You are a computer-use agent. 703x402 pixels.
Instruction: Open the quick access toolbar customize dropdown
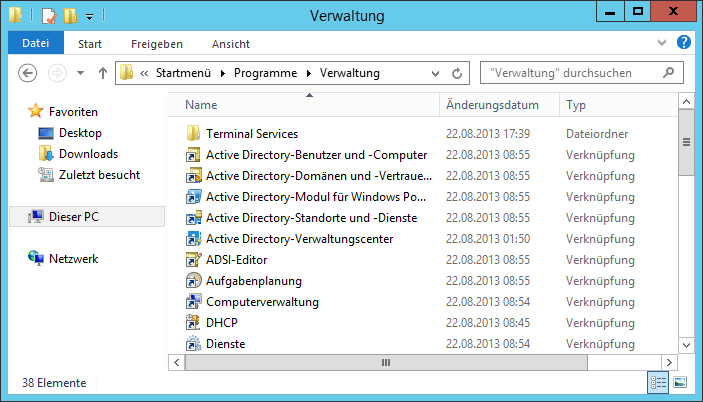(90, 17)
